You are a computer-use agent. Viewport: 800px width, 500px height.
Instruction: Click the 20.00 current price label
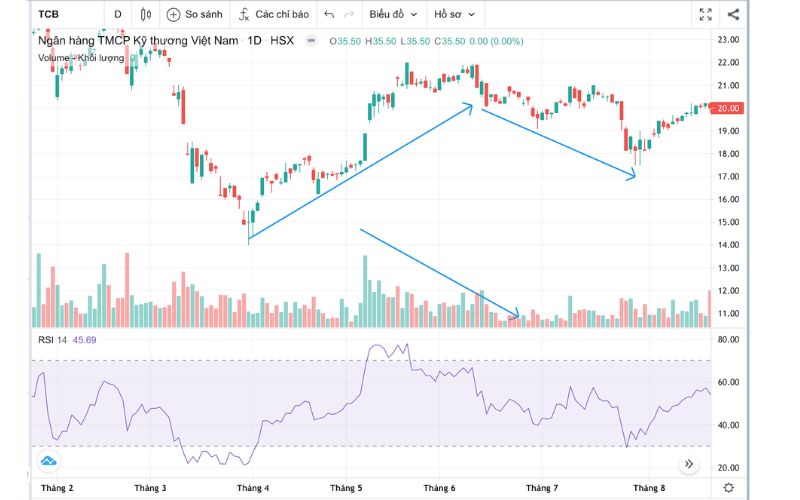pyautogui.click(x=727, y=108)
